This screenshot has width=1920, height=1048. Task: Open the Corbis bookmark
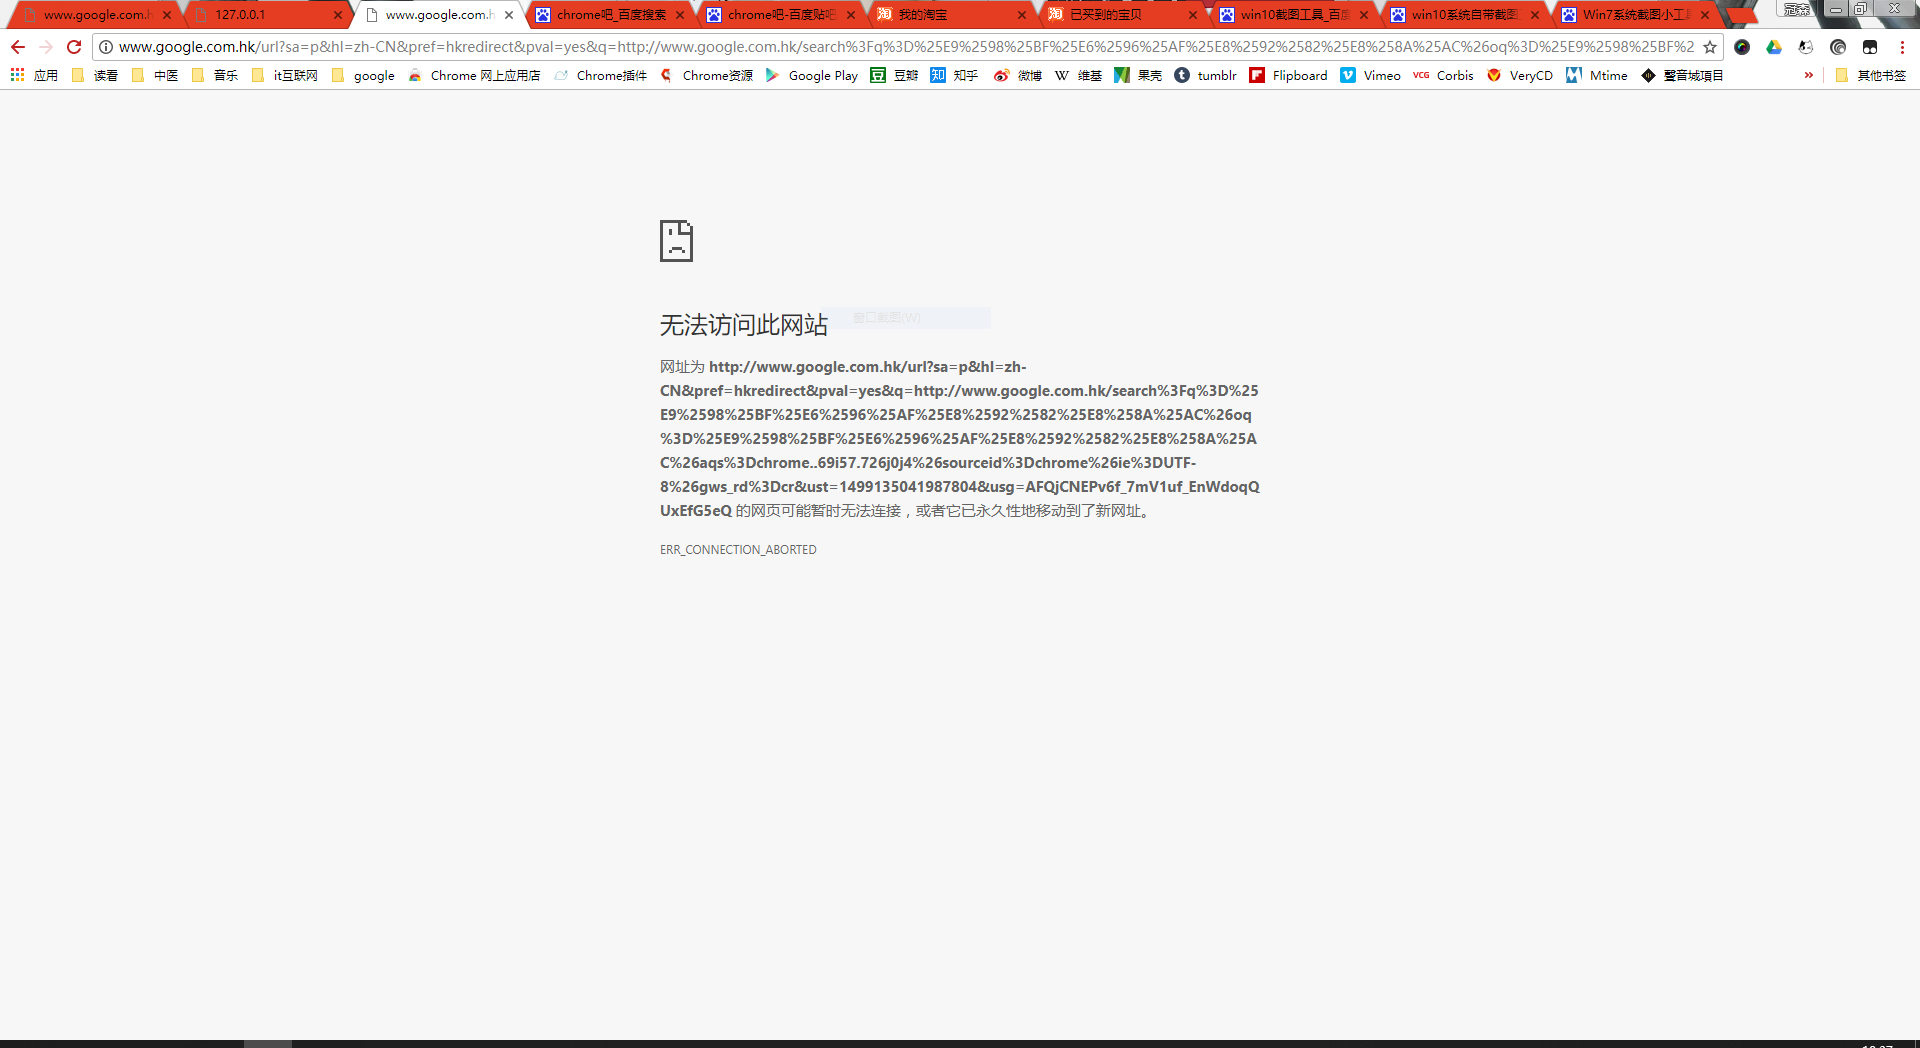point(1443,75)
